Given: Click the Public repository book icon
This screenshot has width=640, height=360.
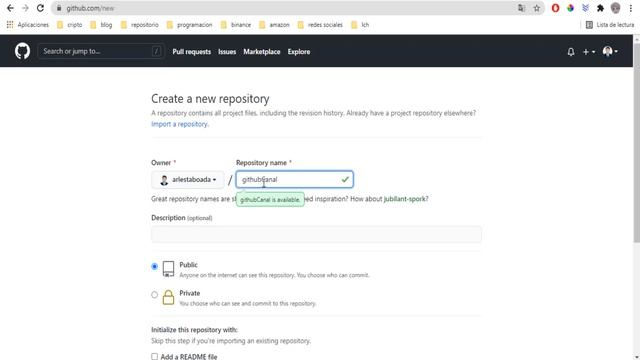Looking at the screenshot, I should 168,269.
